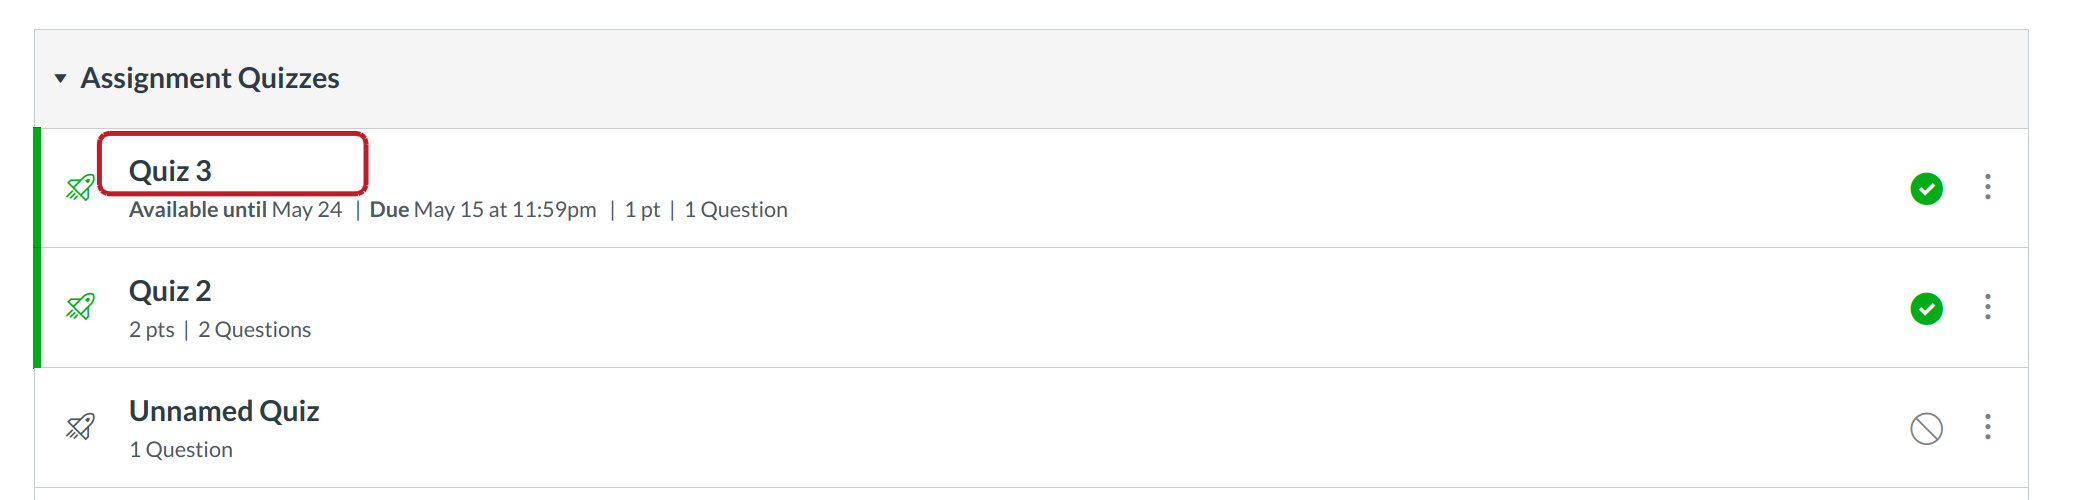
Task: Open the options menu for Quiz 2
Action: (1988, 307)
